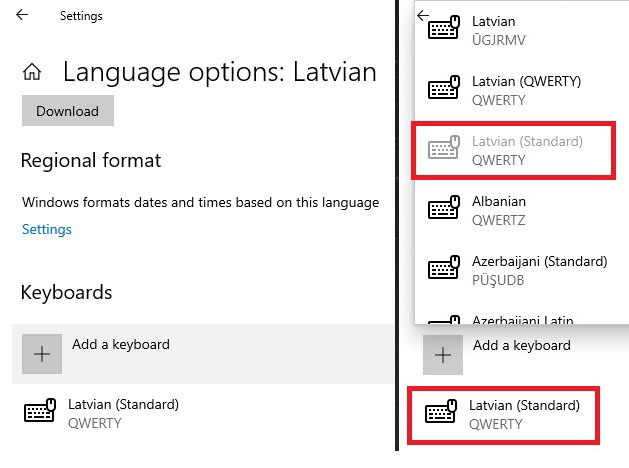The image size is (629, 468).
Task: Click keyboard icon next to Albanian
Action: [x=444, y=209]
